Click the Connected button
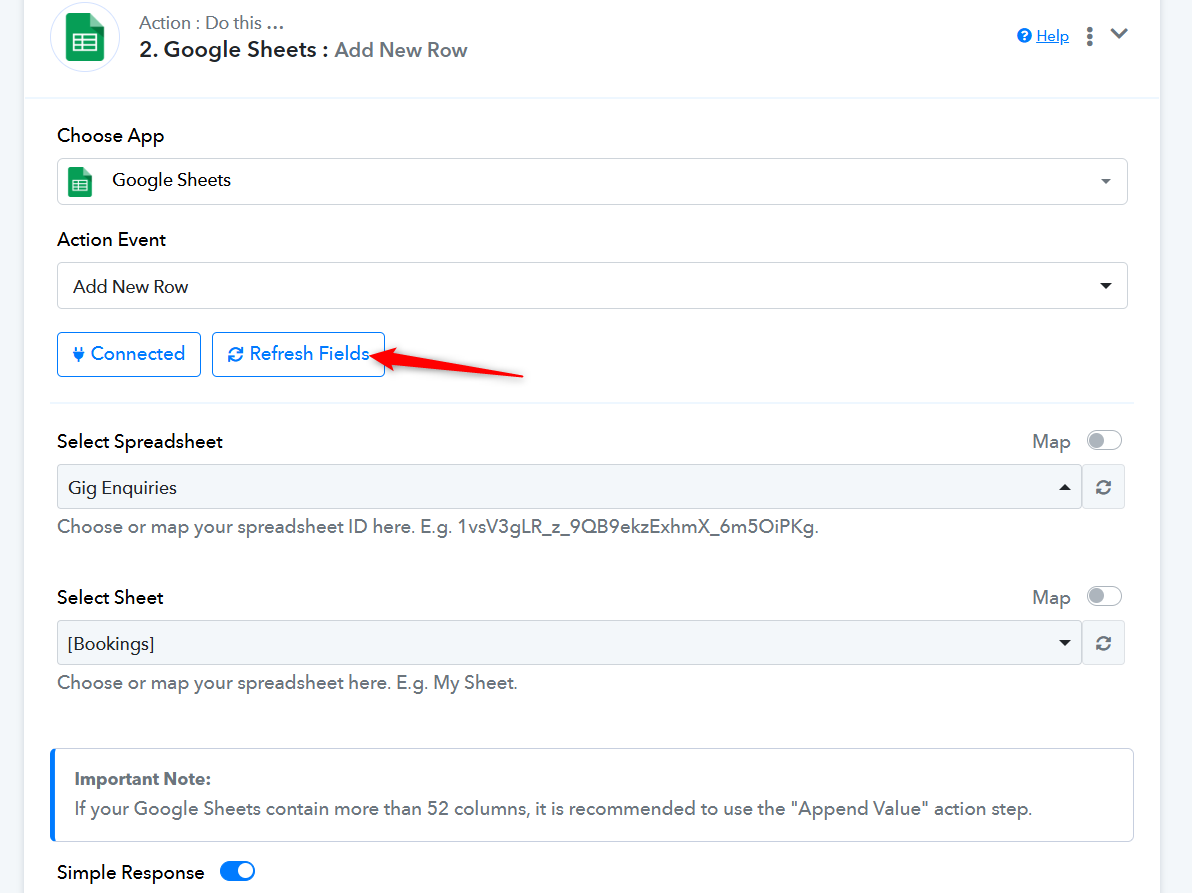This screenshot has width=1192, height=893. pyautogui.click(x=128, y=354)
